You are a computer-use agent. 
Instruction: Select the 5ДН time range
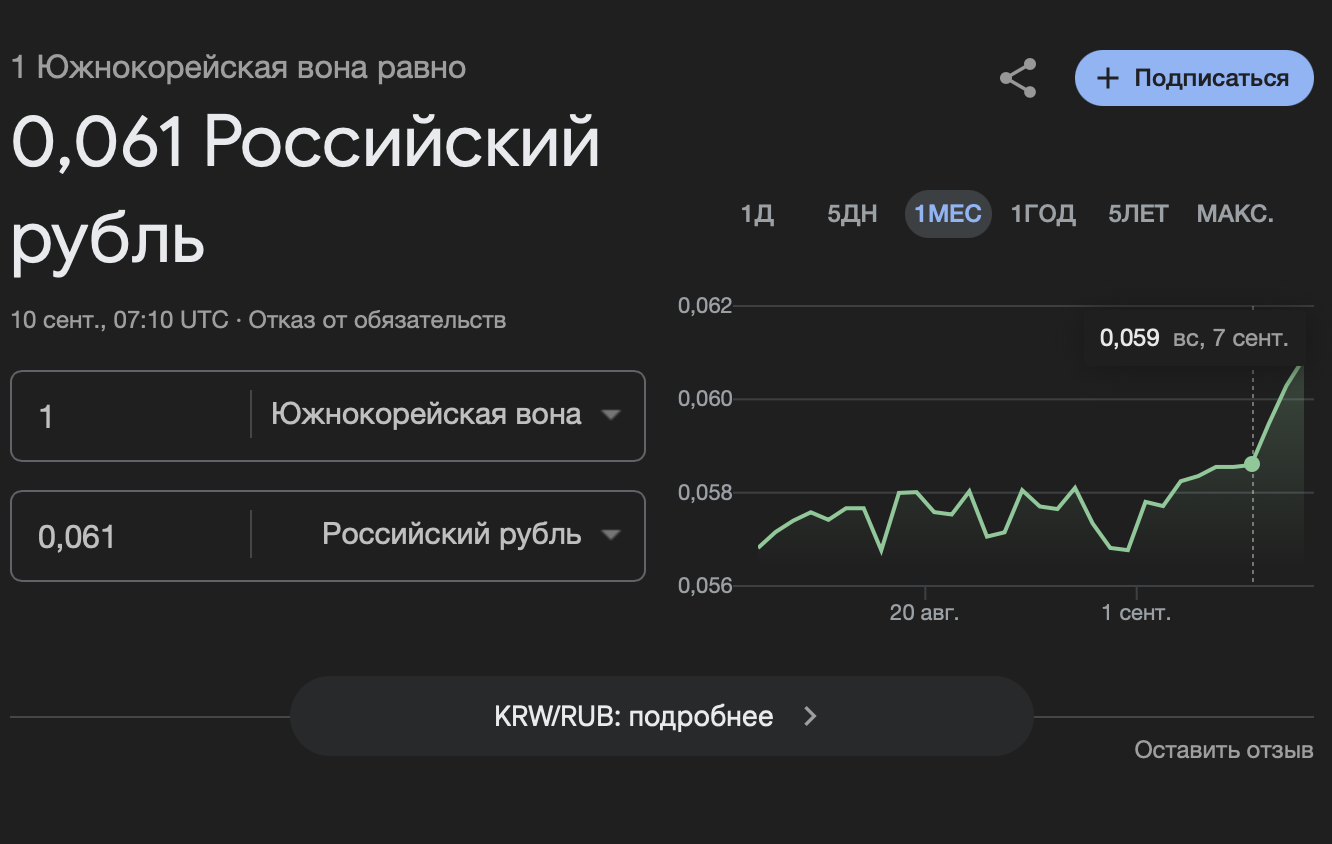click(x=852, y=214)
